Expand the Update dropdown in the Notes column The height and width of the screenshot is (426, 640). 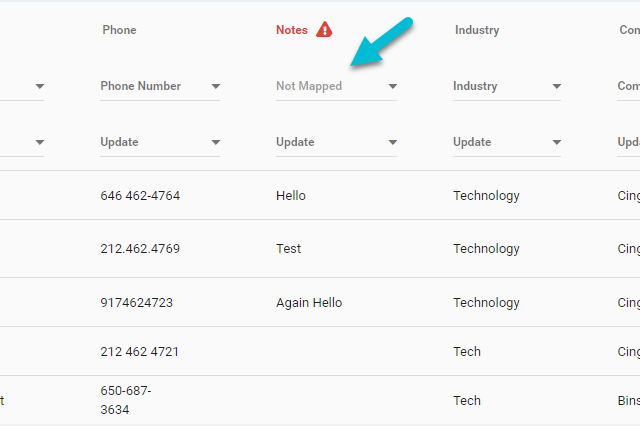336,142
